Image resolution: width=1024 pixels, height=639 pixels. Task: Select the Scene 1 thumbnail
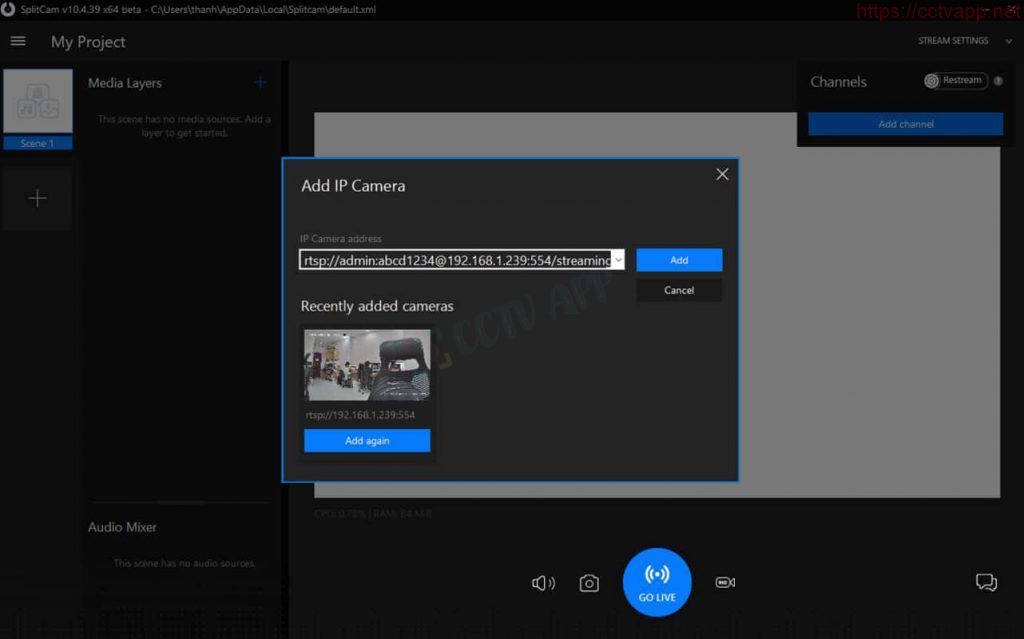coord(38,103)
